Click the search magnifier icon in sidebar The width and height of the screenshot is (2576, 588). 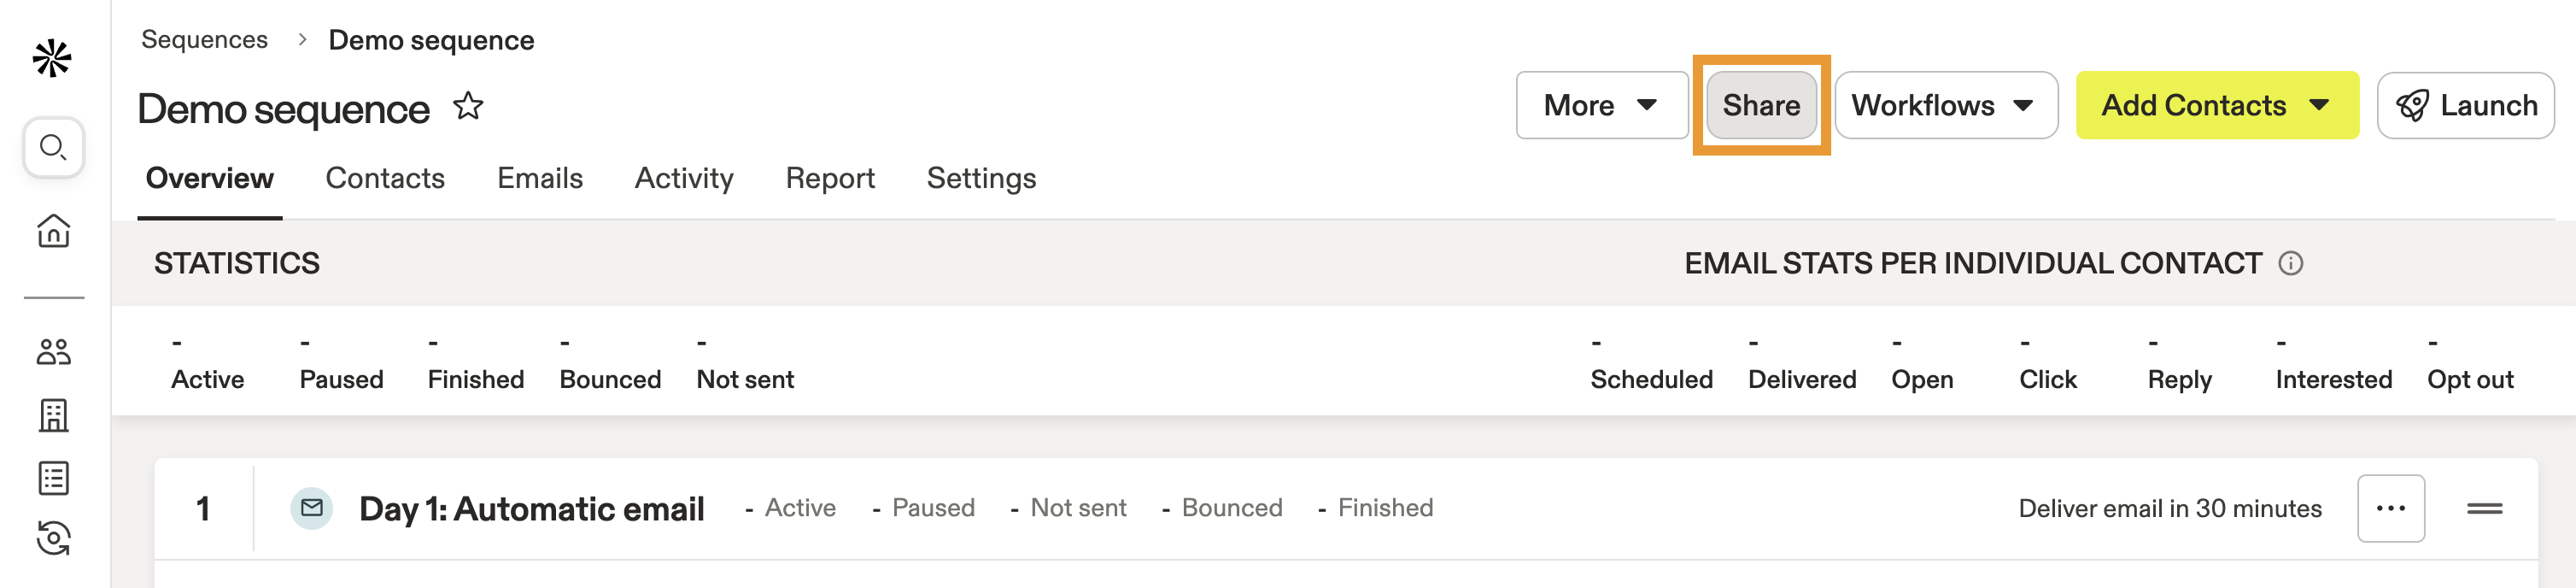tap(53, 148)
